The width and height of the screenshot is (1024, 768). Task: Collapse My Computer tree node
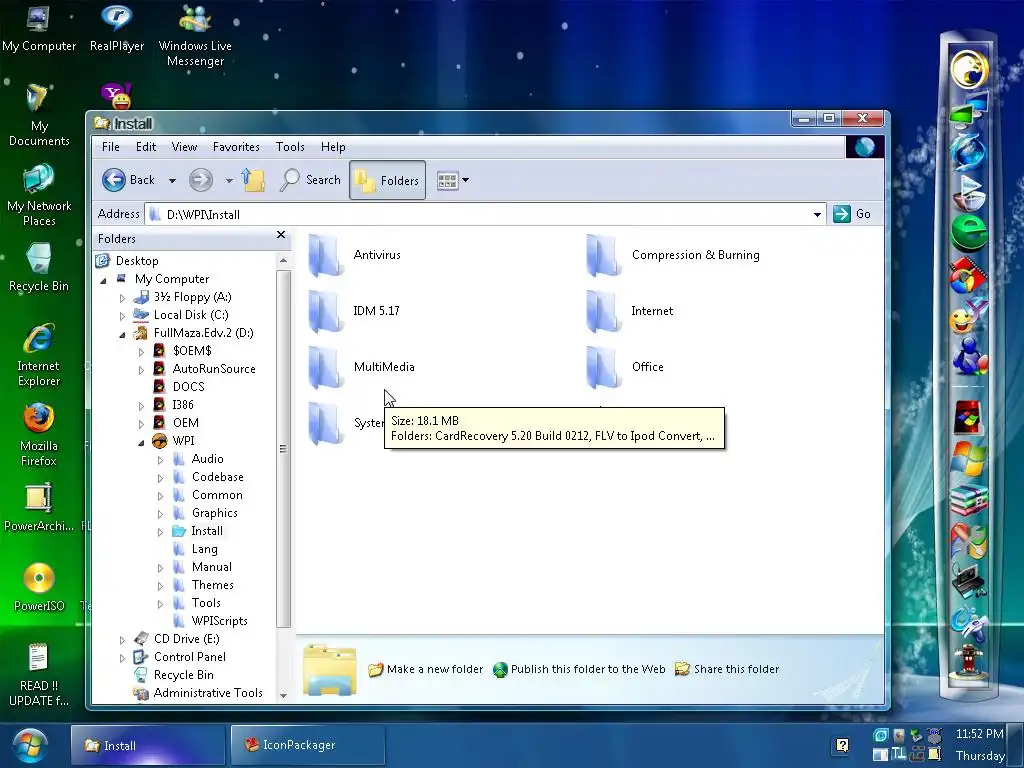point(103,280)
